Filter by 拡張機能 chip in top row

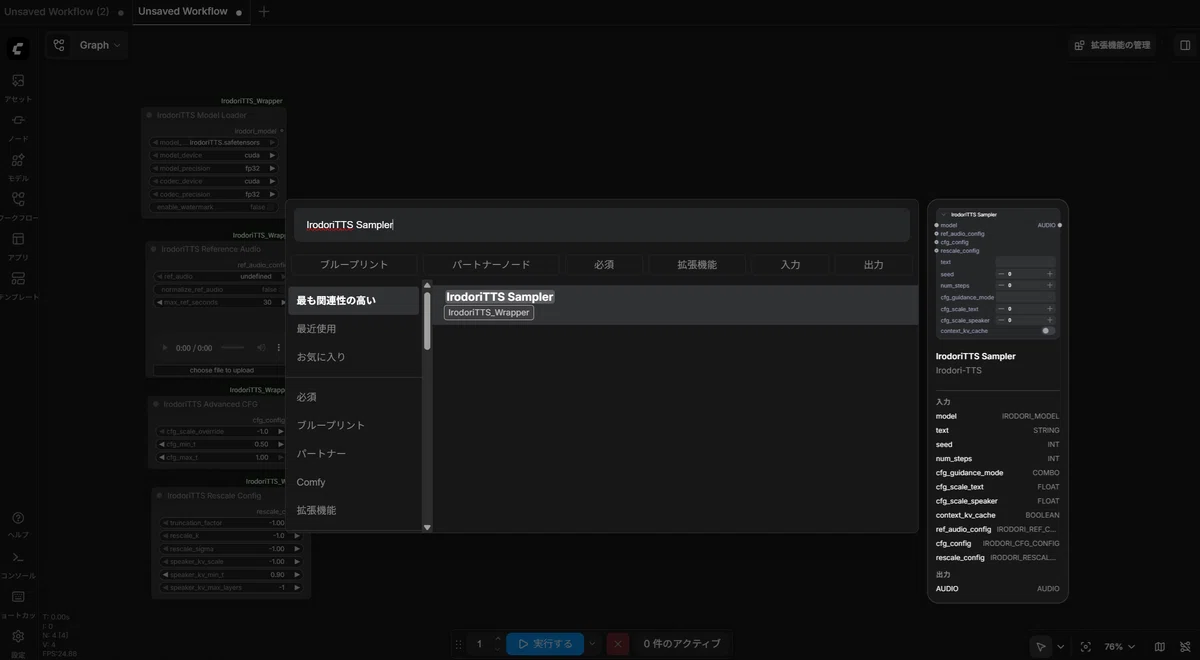[x=697, y=265]
